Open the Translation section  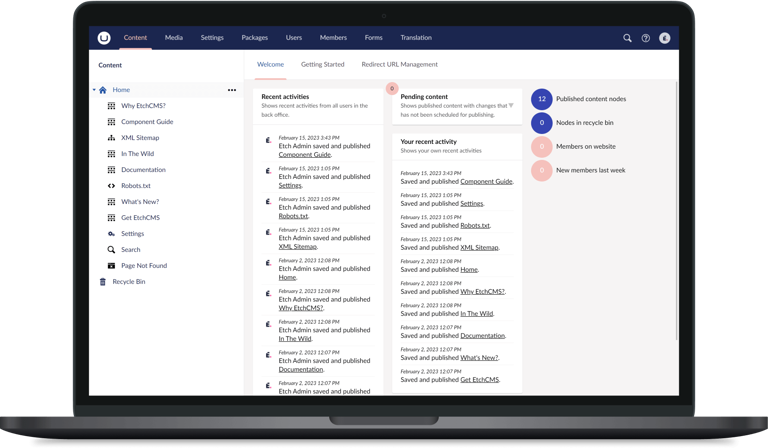(416, 38)
